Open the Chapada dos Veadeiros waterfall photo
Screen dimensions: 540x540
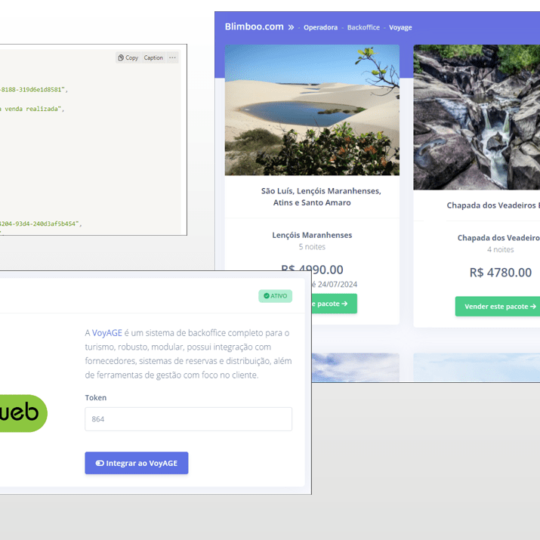click(477, 117)
